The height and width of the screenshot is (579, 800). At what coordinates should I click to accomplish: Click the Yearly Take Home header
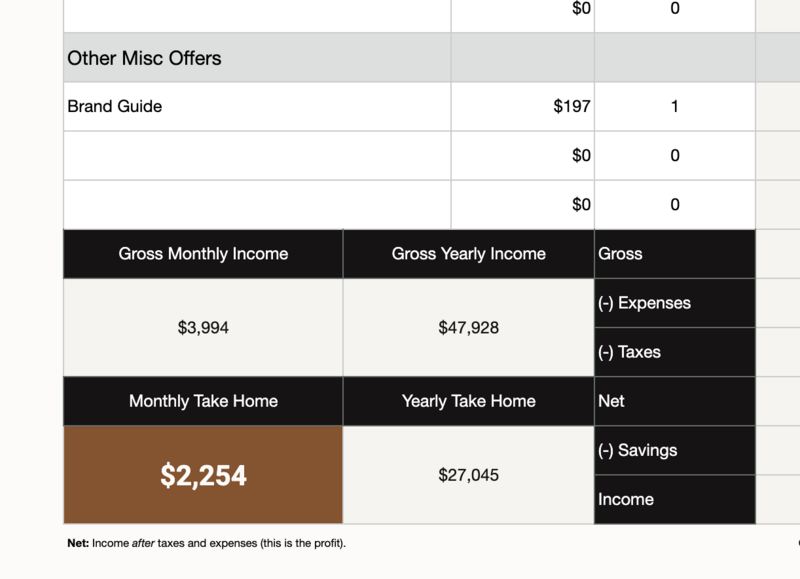pyautogui.click(x=468, y=401)
